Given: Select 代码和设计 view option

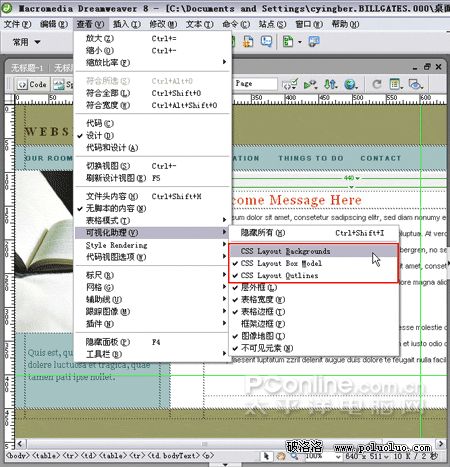Looking at the screenshot, I should [x=152, y=148].
